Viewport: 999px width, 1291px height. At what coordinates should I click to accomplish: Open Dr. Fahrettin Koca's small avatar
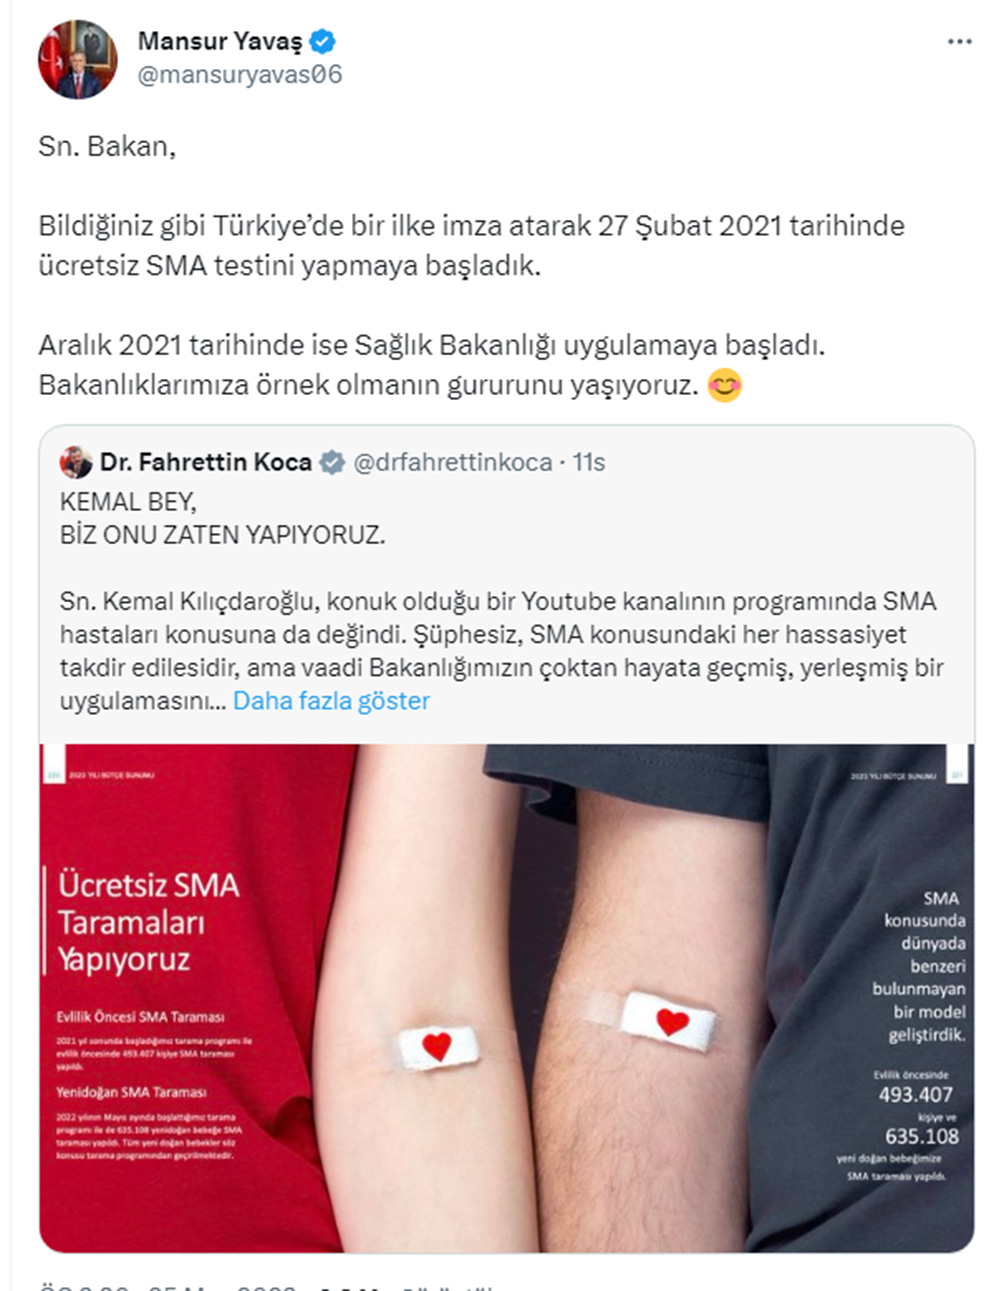point(76,462)
